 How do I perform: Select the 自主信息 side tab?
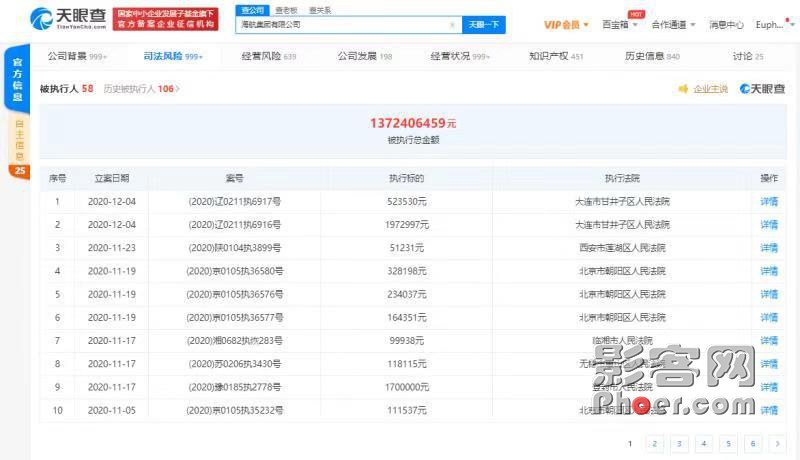point(19,140)
